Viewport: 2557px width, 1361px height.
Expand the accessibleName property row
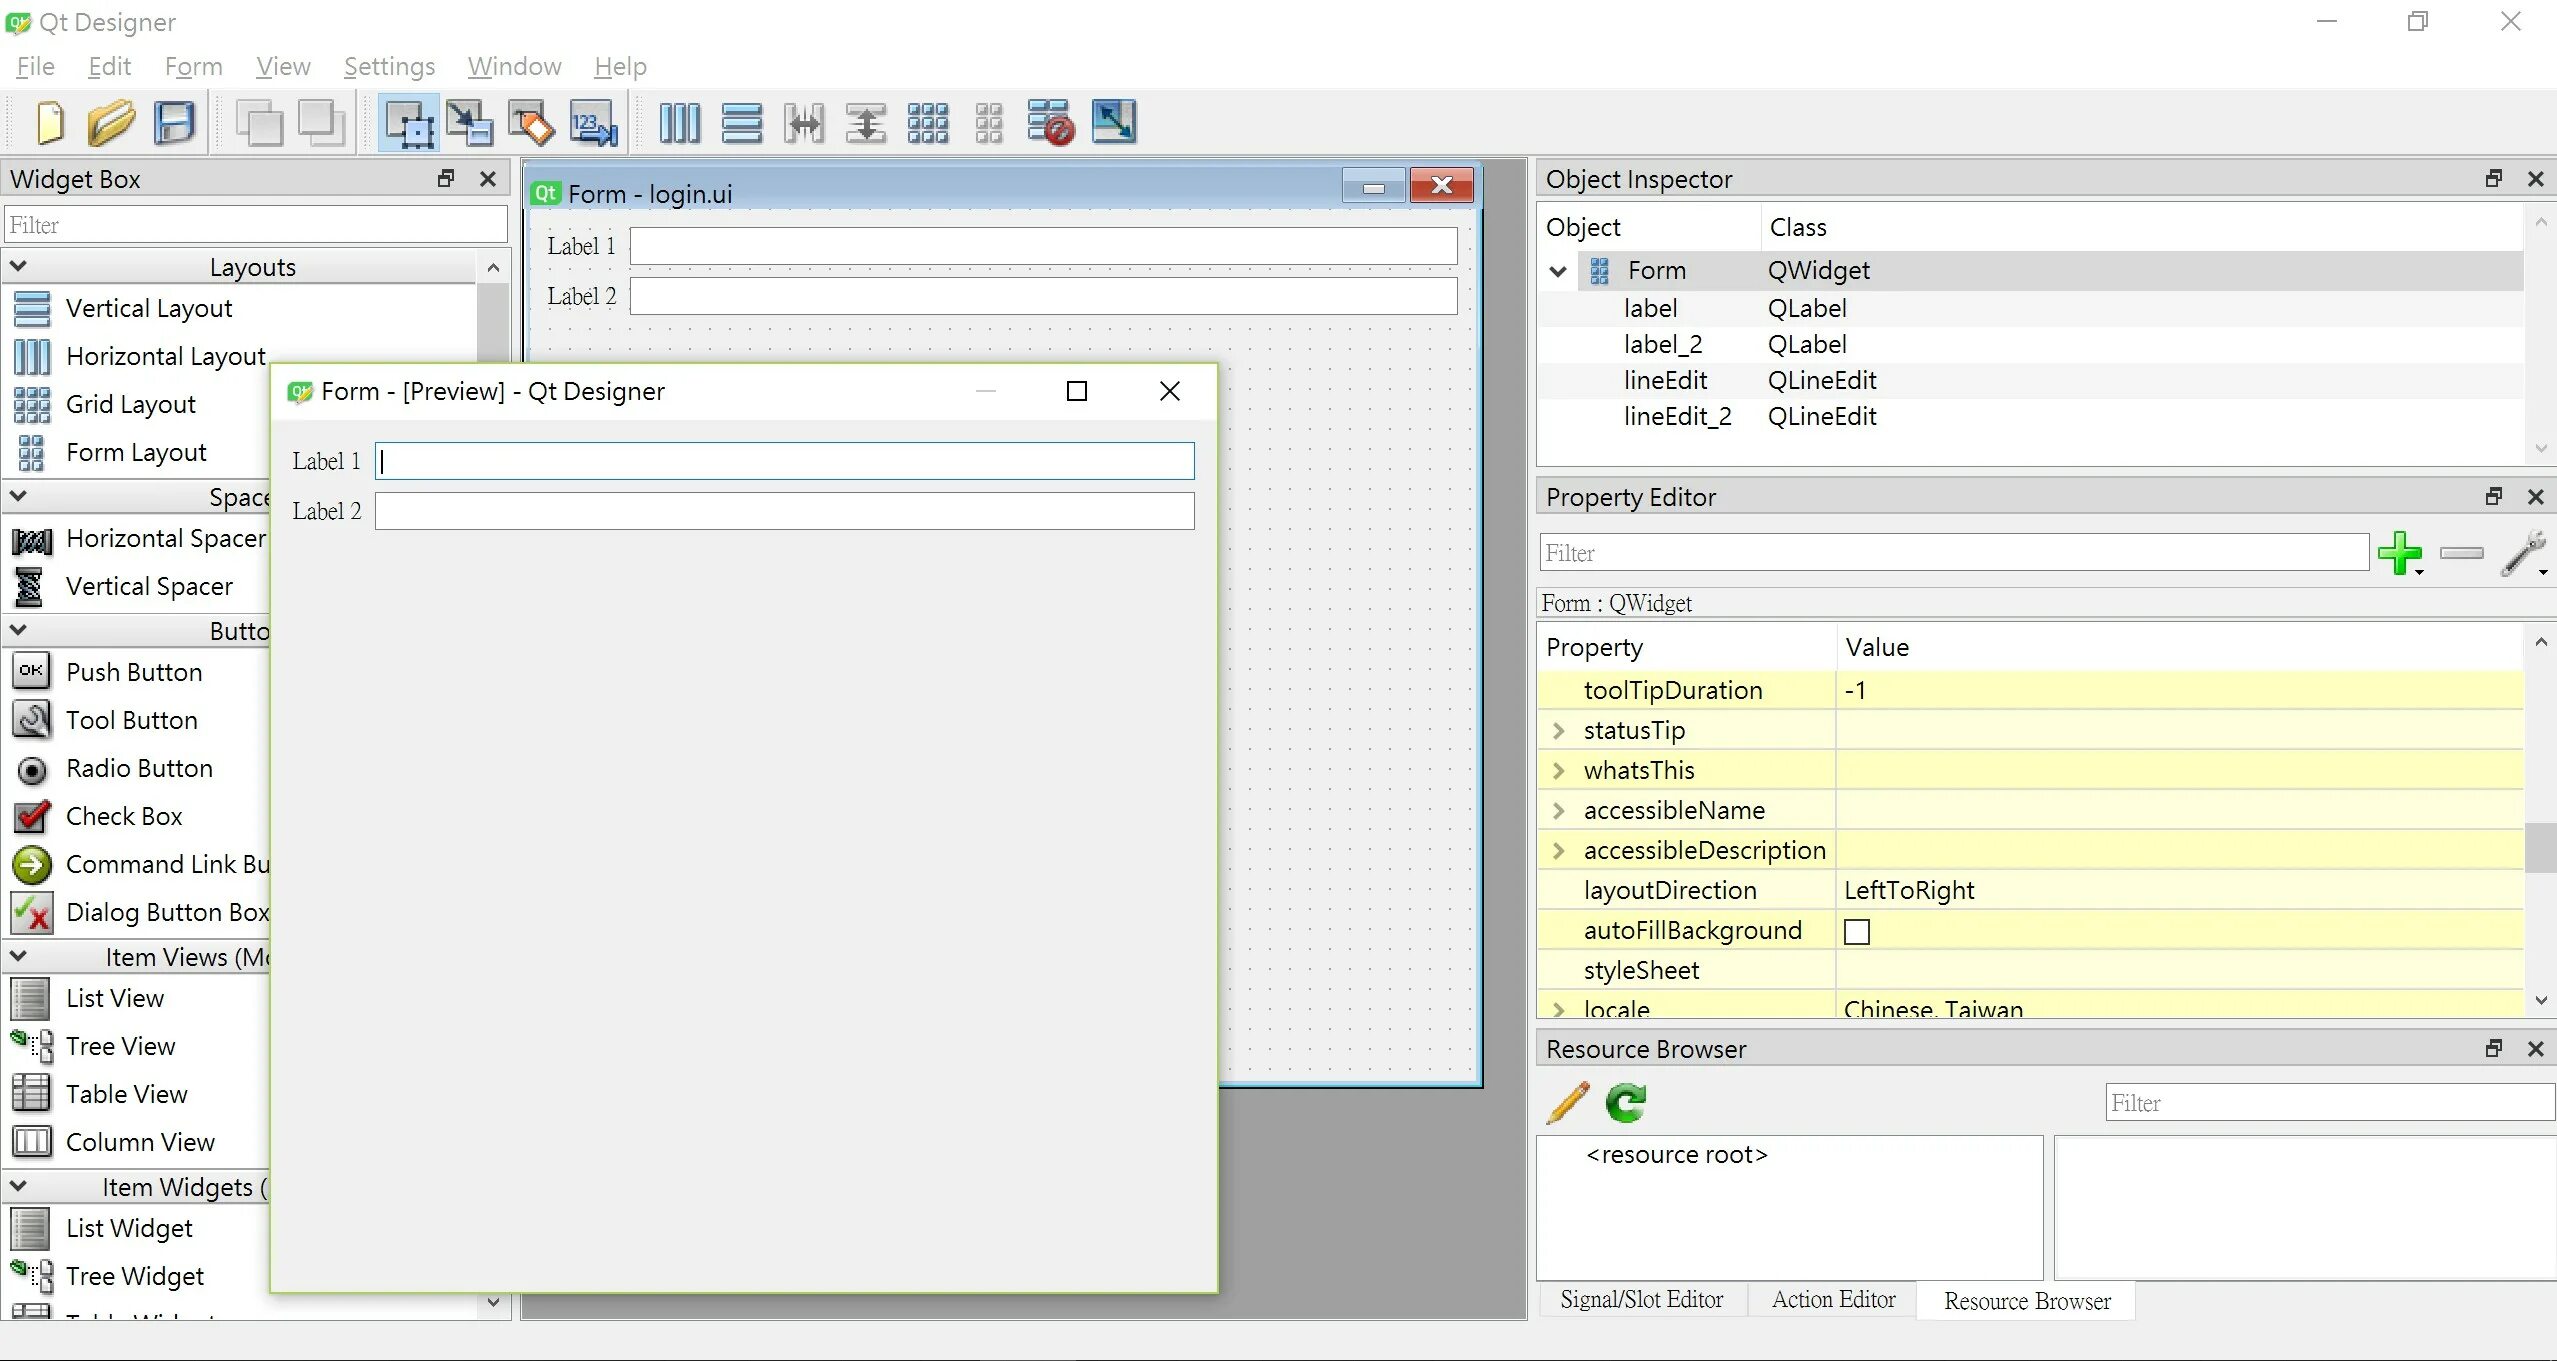click(x=1558, y=811)
